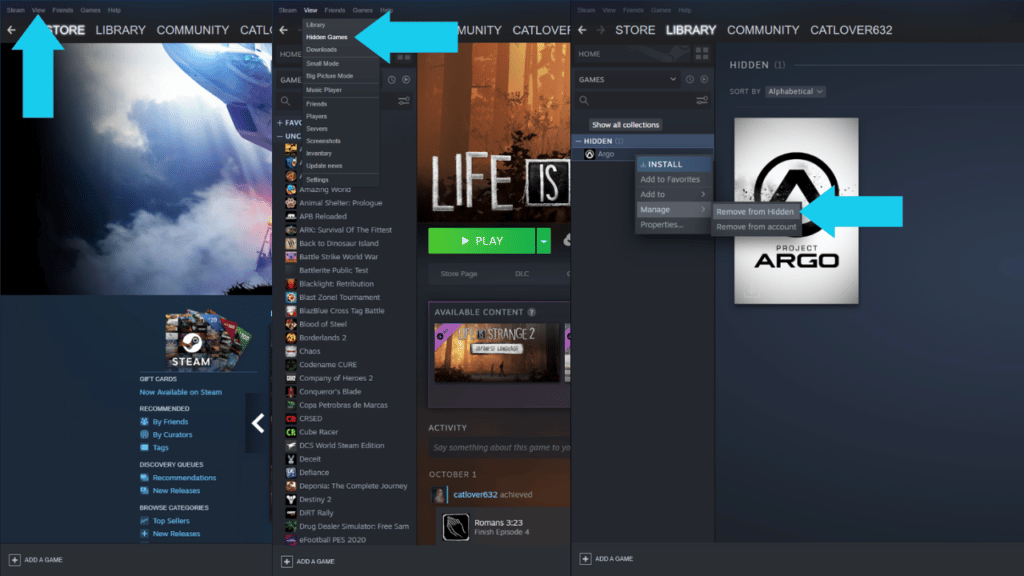Toggle the ready-to-play filter, right panel
The width and height of the screenshot is (1024, 576).
click(704, 80)
